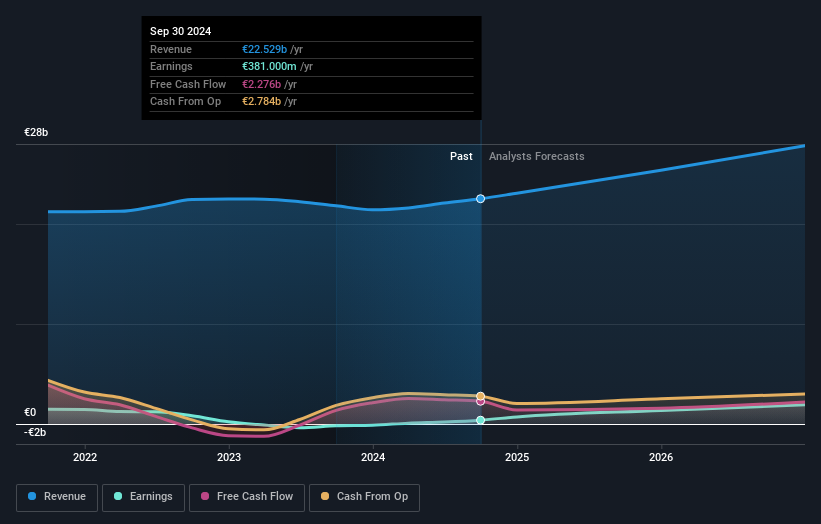Click the €381.000m earnings value in tooltip

269,66
